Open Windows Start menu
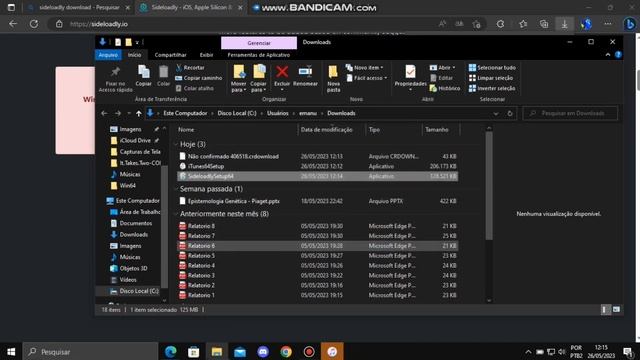 coord(11,351)
